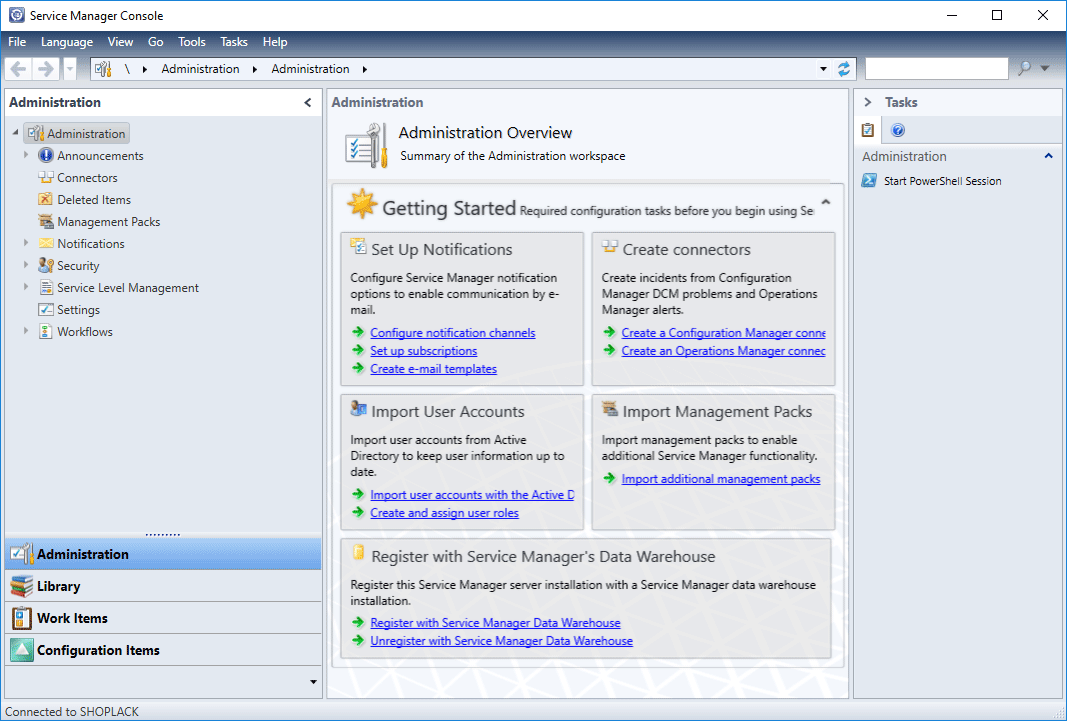Screen dimensions: 1067x721
Task: Click the Notifications envelope icon in tree
Action: click(46, 244)
